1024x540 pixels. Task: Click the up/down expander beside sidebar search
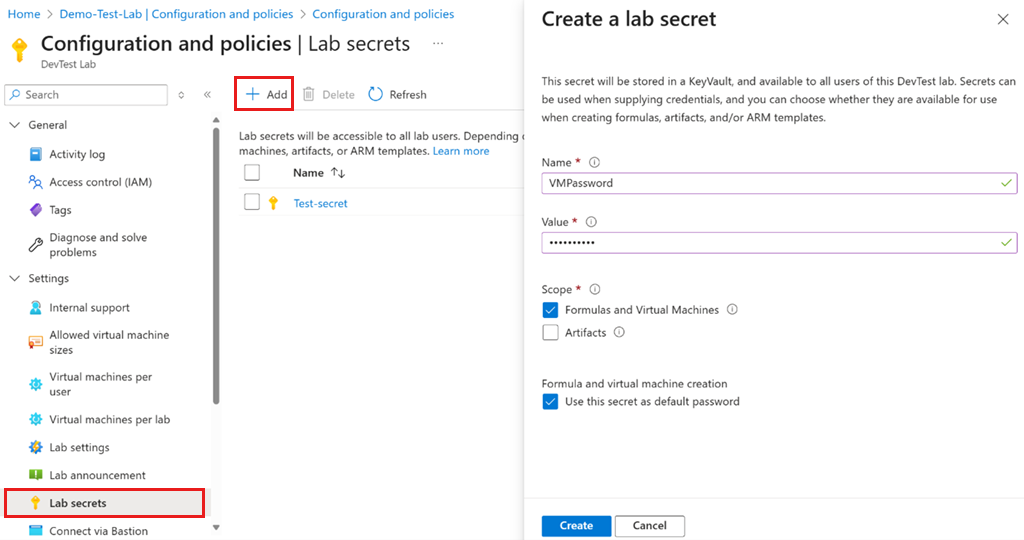coord(181,95)
